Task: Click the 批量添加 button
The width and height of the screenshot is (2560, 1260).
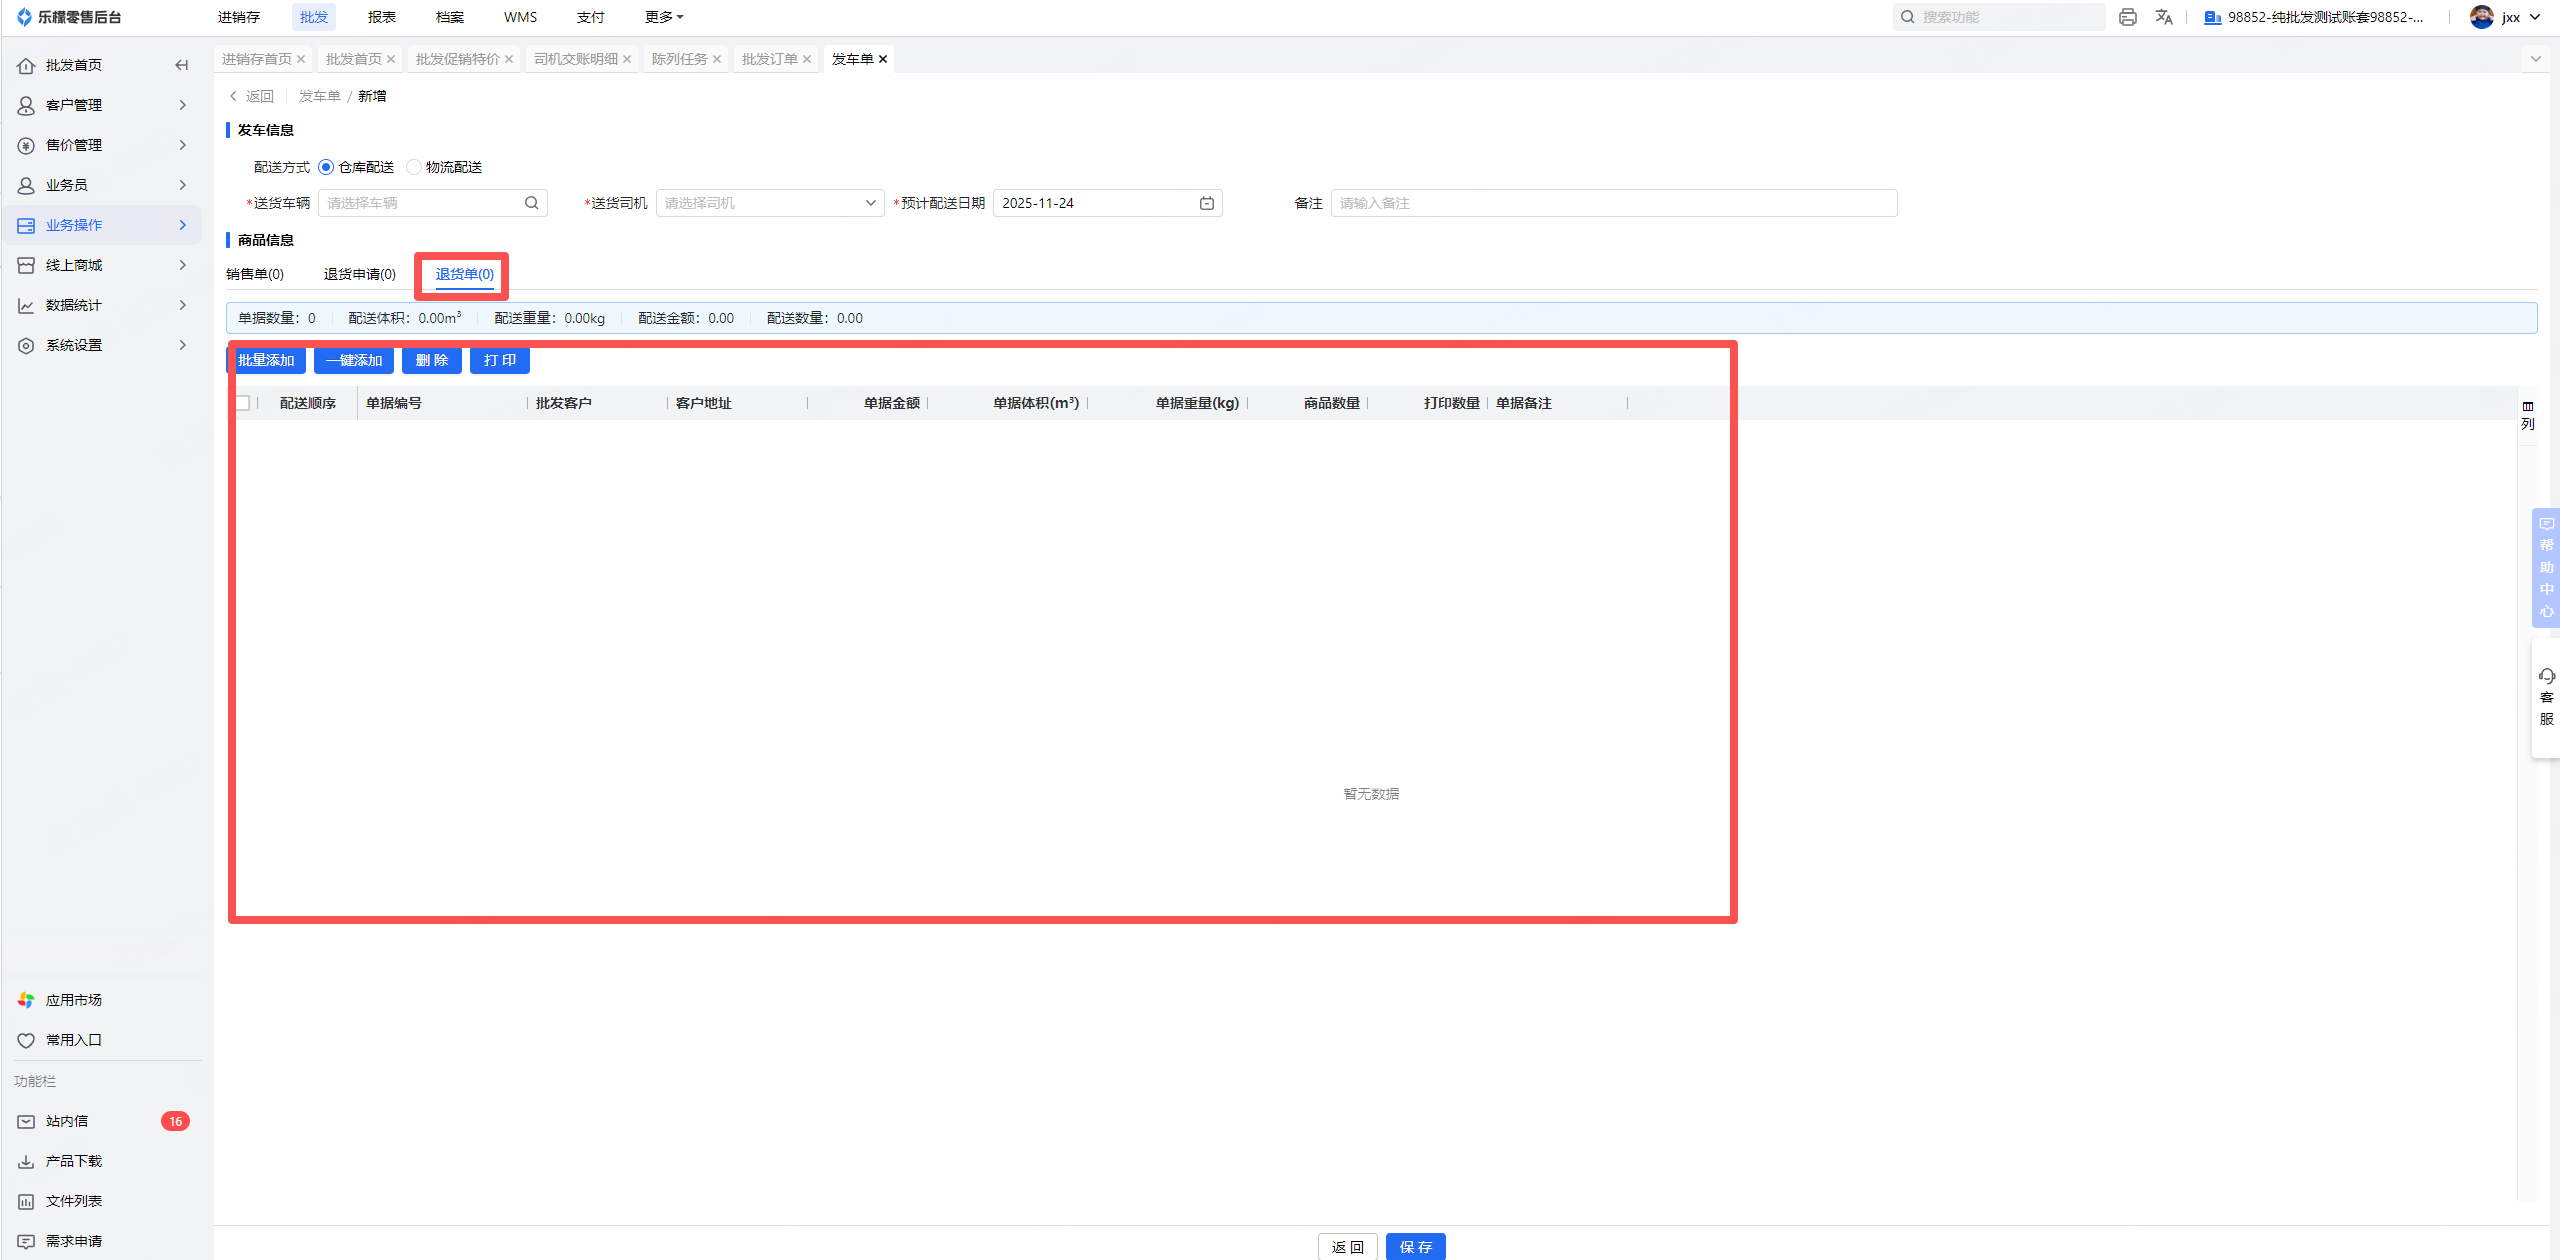Action: 266,360
